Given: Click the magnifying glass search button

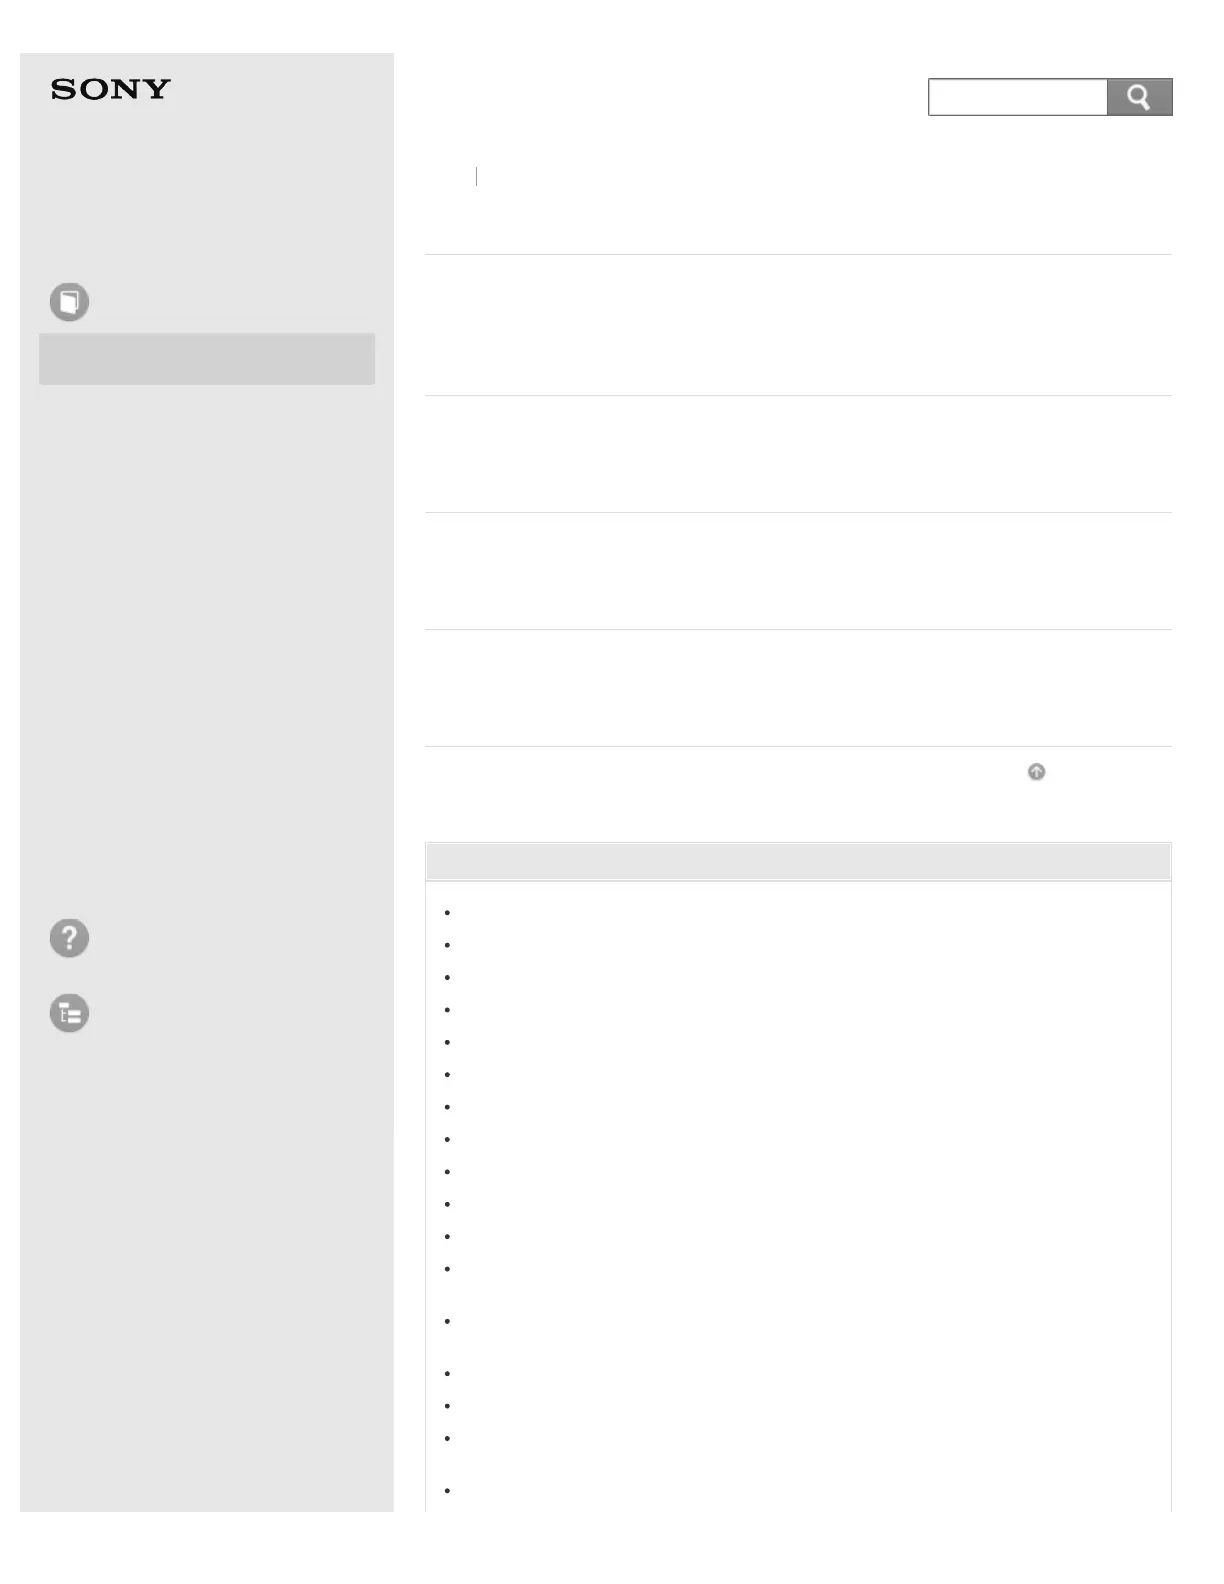Looking at the screenshot, I should click(x=1139, y=97).
